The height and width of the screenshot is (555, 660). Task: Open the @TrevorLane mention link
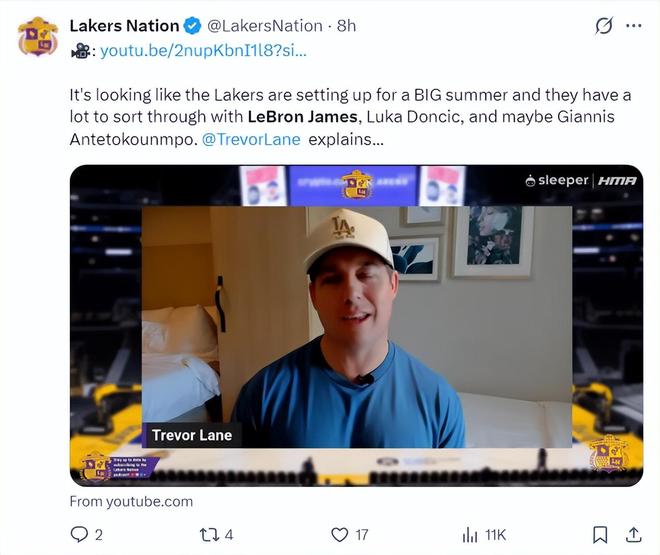251,139
